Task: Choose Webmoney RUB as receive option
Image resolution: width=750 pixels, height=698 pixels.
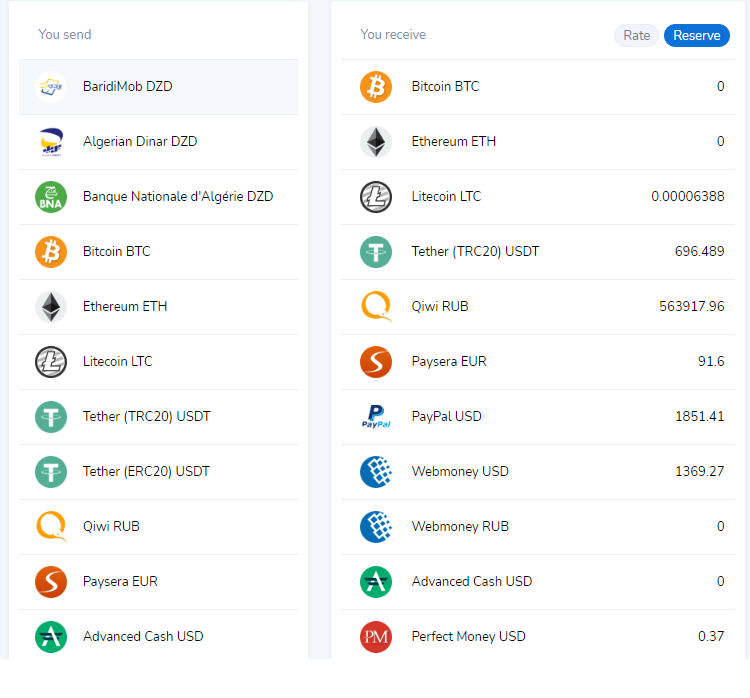Action: tap(460, 527)
